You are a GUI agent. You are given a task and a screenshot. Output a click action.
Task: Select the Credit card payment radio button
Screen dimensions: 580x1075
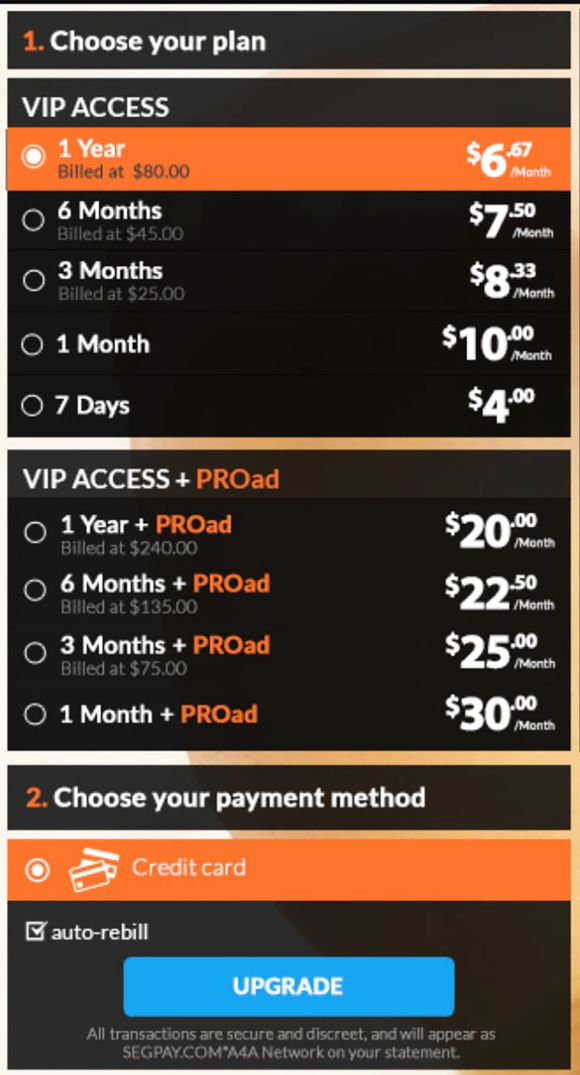coord(37,870)
